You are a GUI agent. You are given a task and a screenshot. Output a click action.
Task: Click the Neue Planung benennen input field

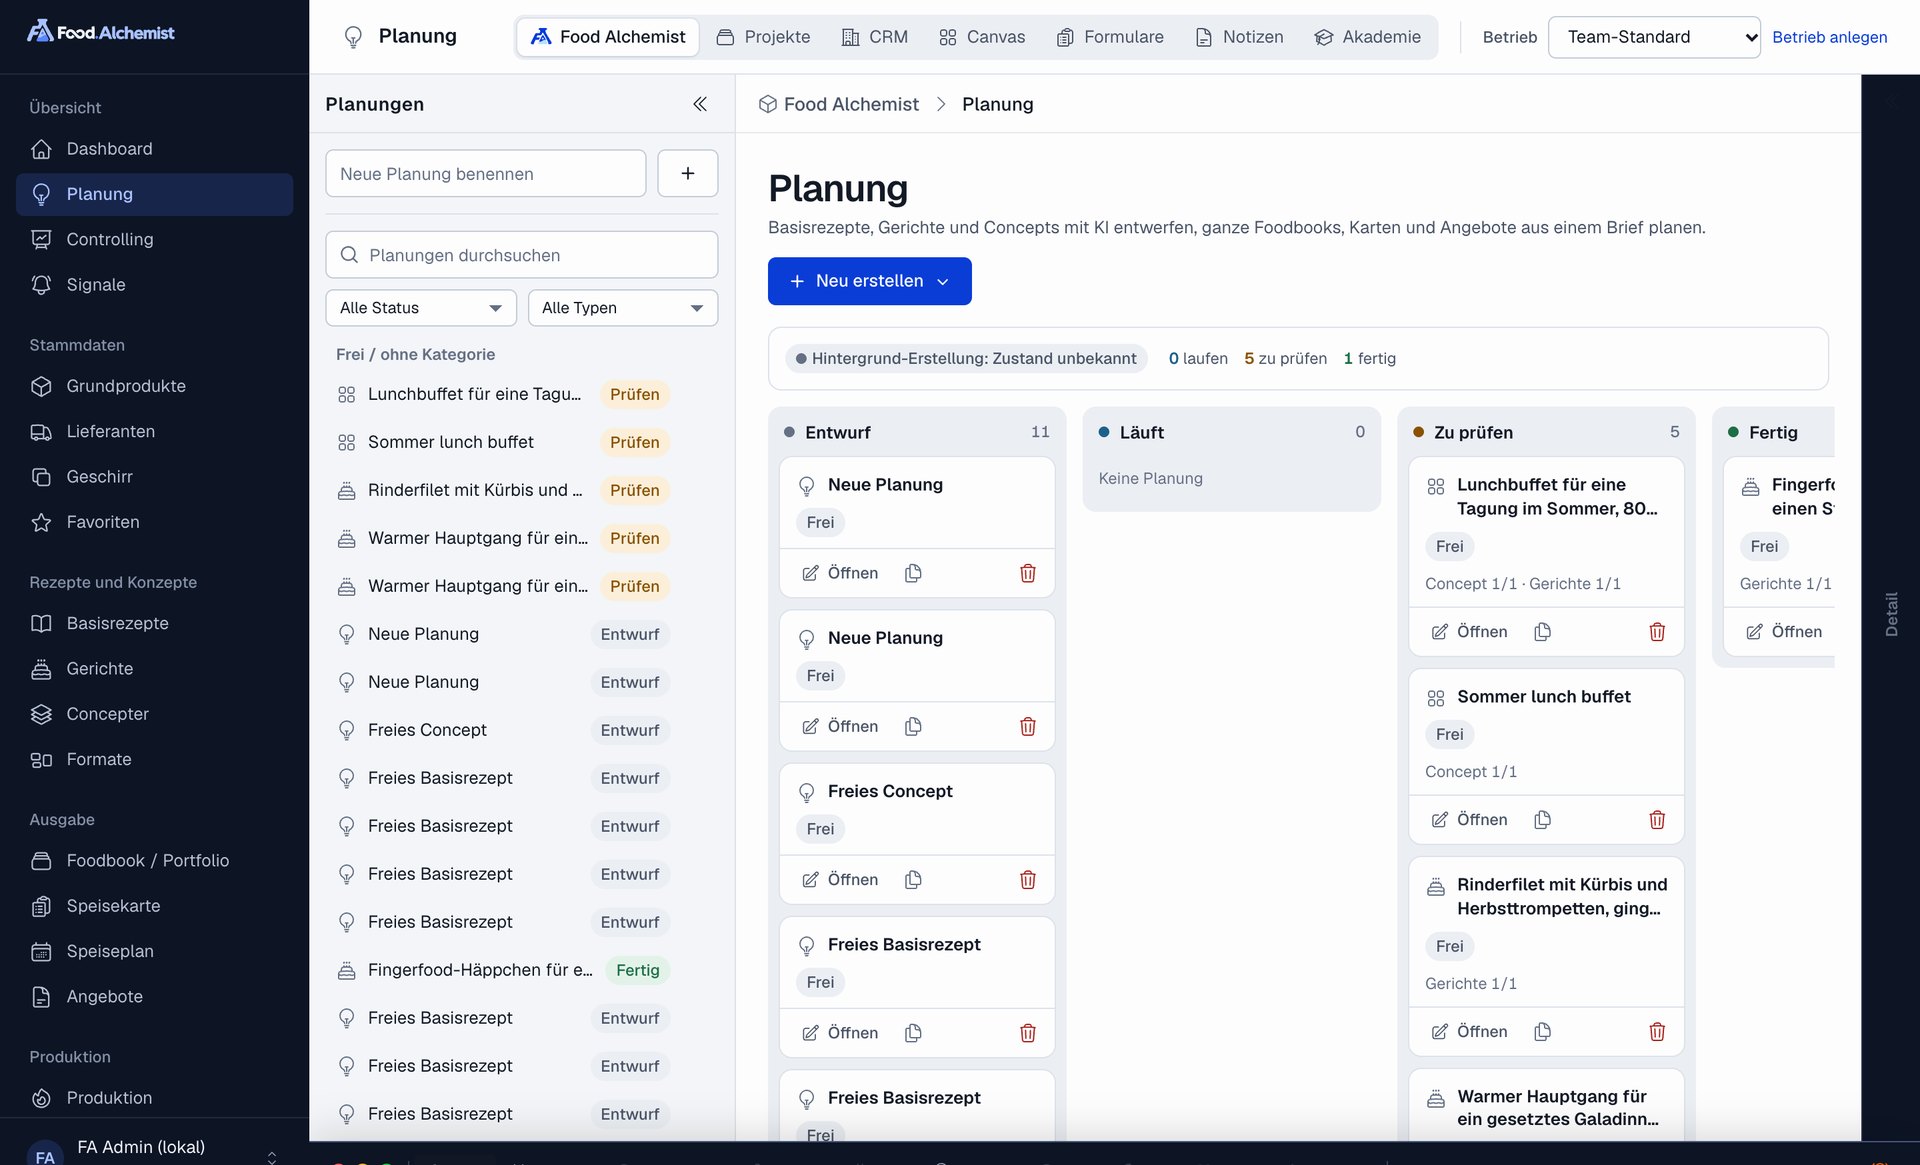[x=486, y=173]
